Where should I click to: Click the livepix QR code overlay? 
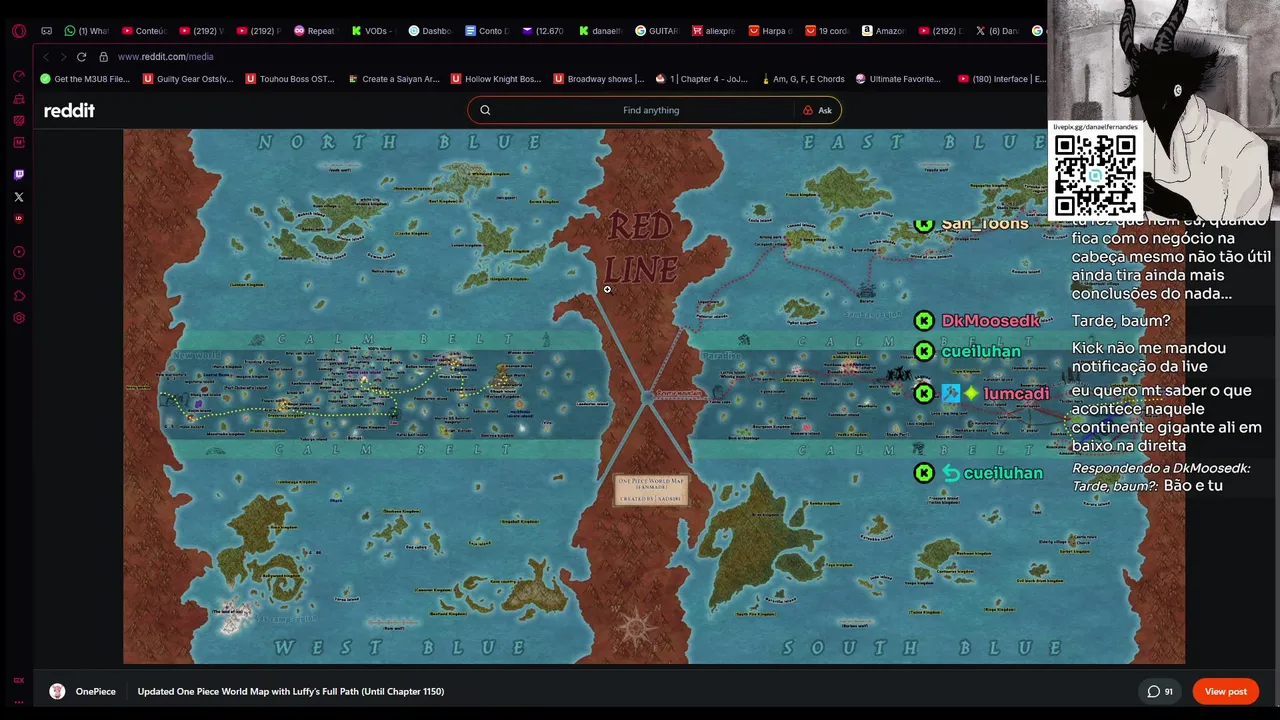tap(1095, 174)
